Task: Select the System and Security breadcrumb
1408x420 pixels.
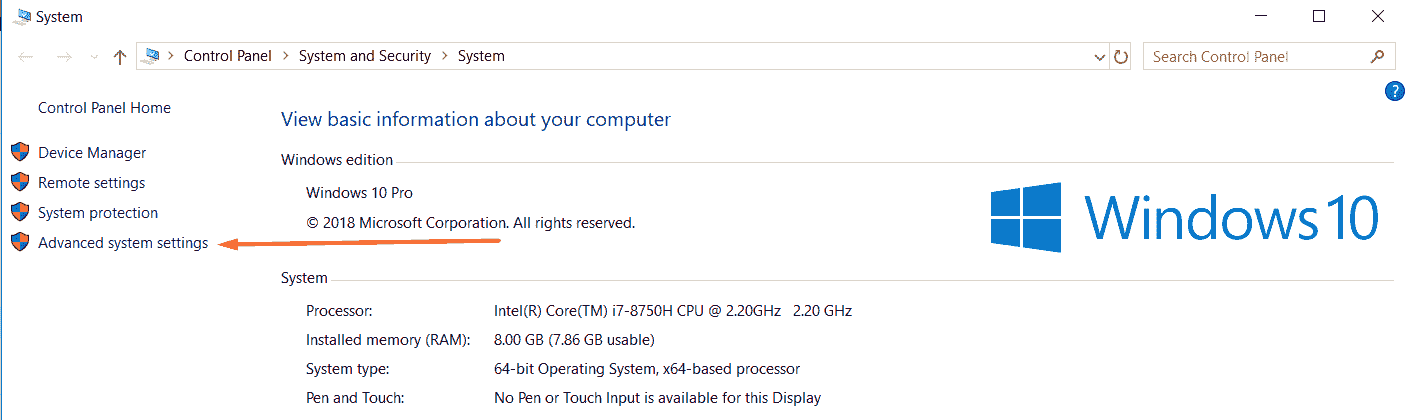Action: (364, 56)
